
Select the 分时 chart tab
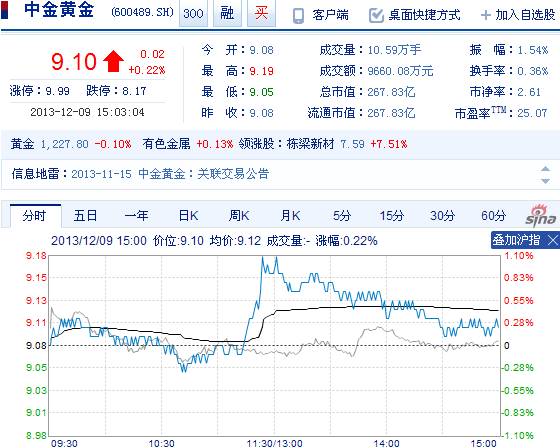pyautogui.click(x=35, y=216)
